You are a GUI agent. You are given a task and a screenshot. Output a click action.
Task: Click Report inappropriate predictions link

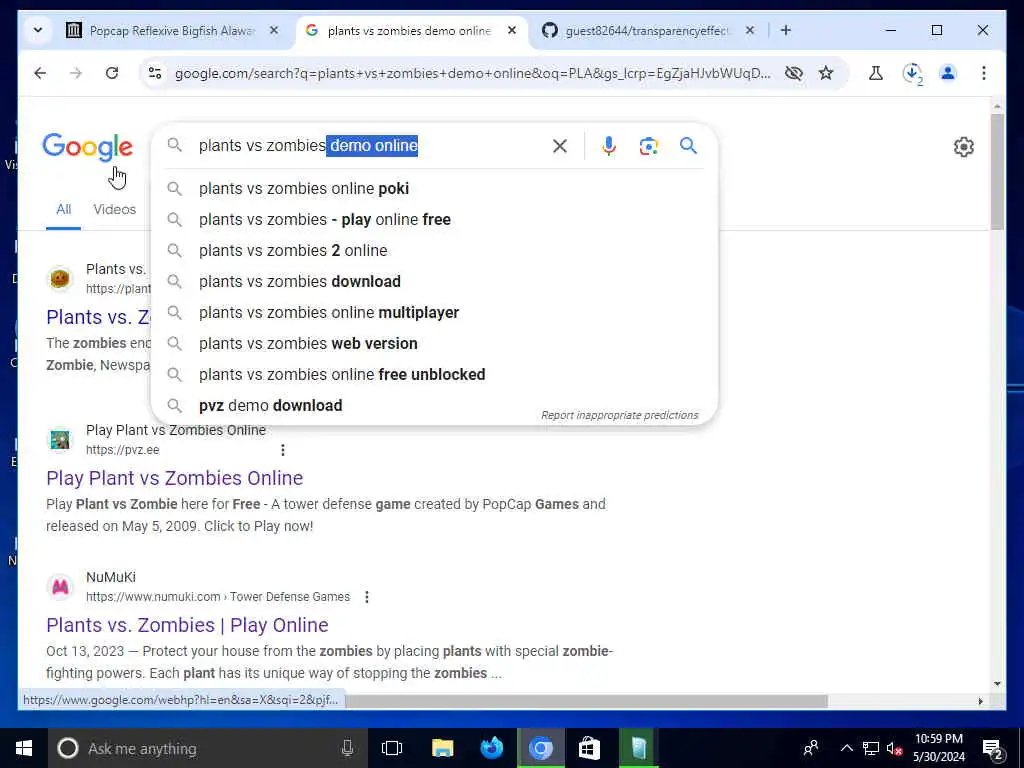pyautogui.click(x=619, y=415)
